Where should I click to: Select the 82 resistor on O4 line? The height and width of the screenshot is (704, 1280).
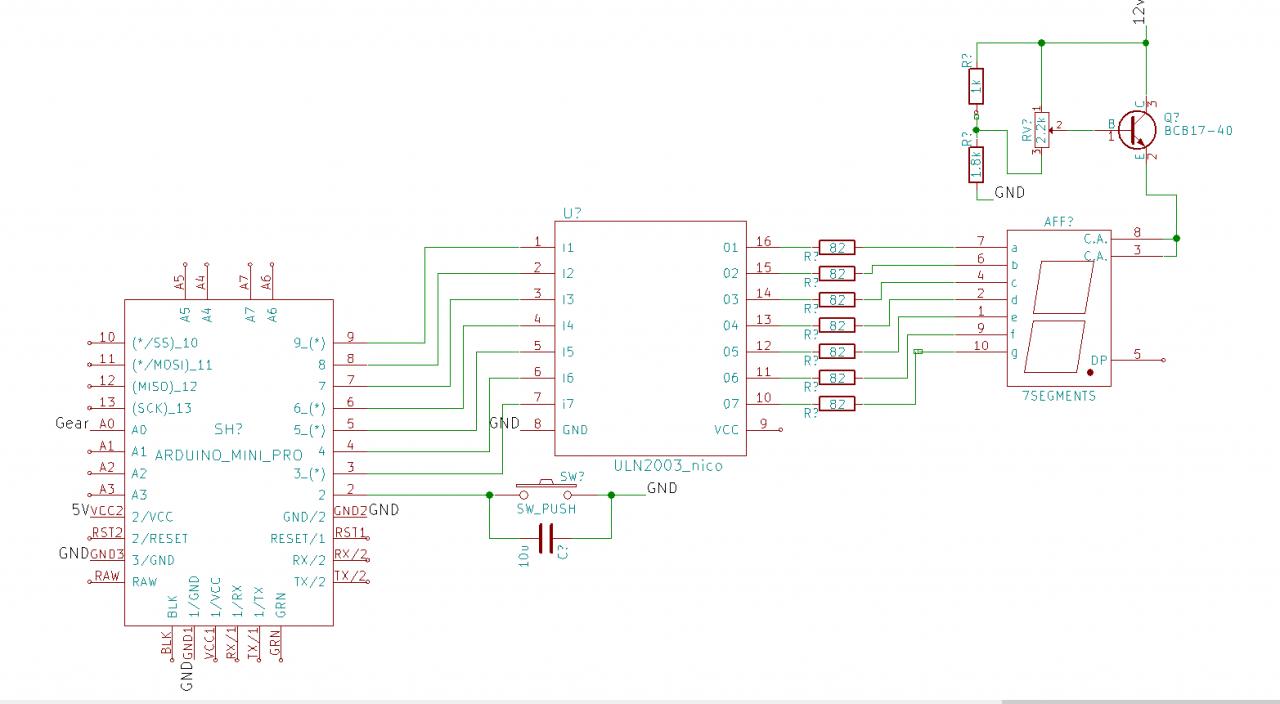(x=838, y=325)
